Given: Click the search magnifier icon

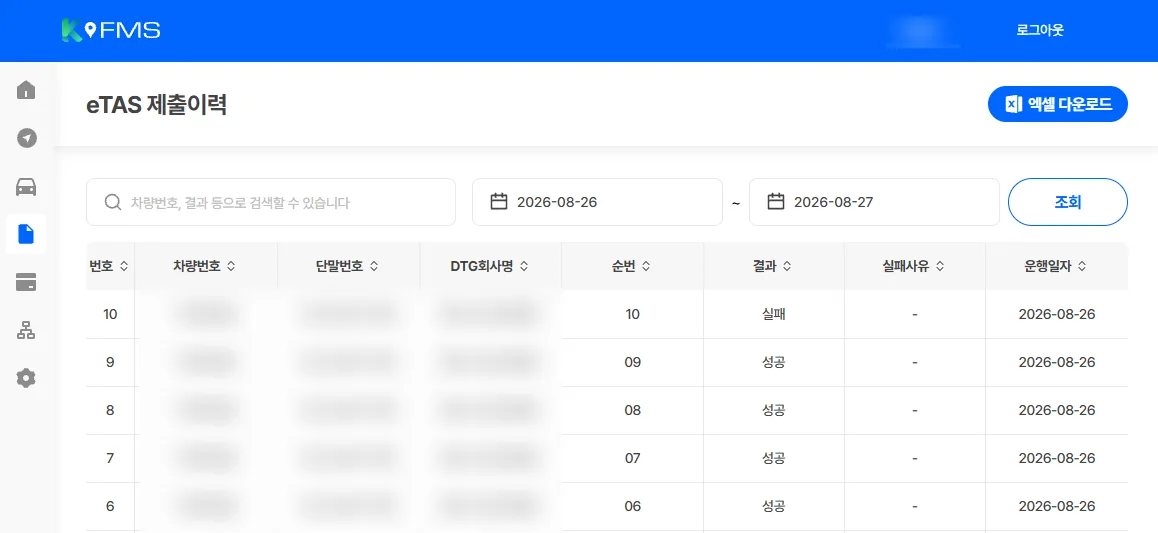Looking at the screenshot, I should (112, 202).
